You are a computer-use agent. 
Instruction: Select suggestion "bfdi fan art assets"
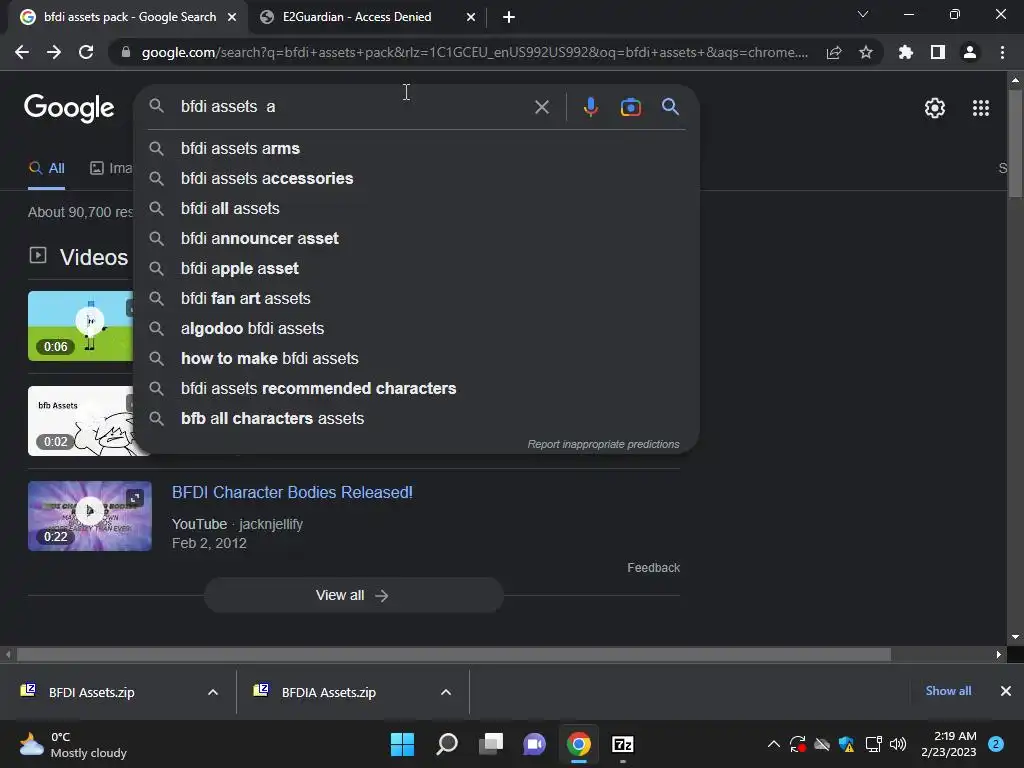tap(417, 298)
